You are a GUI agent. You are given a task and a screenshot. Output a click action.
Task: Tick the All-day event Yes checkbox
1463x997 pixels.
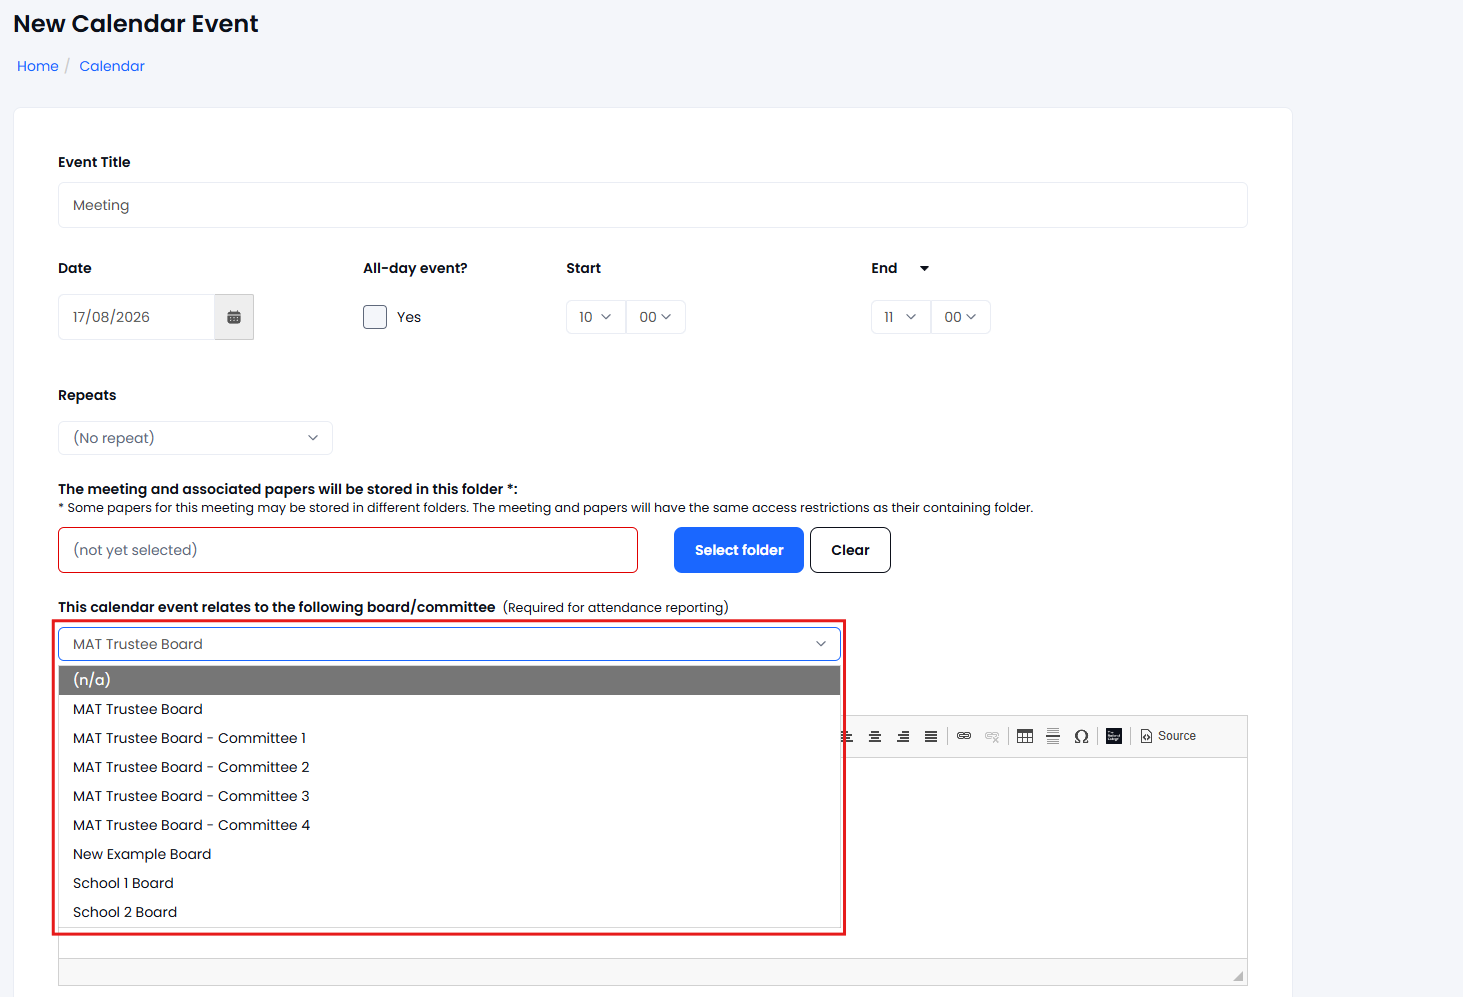(375, 317)
